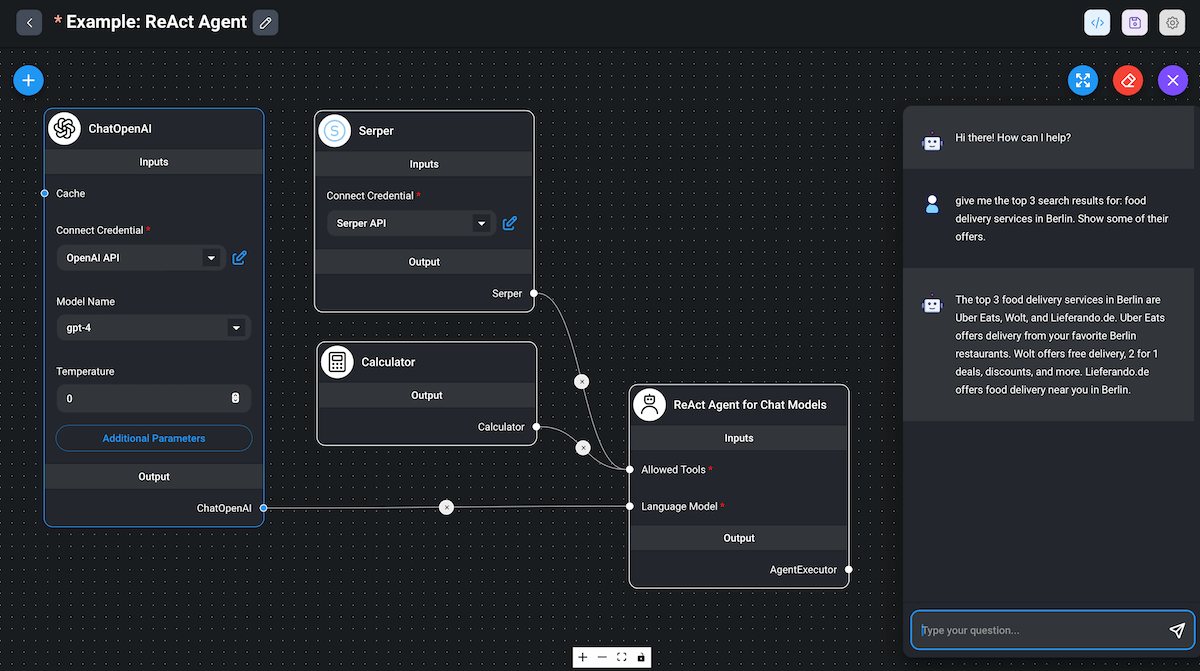Rename the chatflow with the edit pencil
This screenshot has width=1200, height=671.
click(264, 21)
